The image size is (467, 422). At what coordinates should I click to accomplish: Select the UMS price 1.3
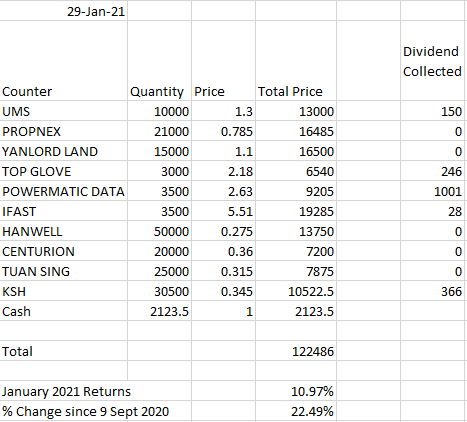tap(223, 111)
